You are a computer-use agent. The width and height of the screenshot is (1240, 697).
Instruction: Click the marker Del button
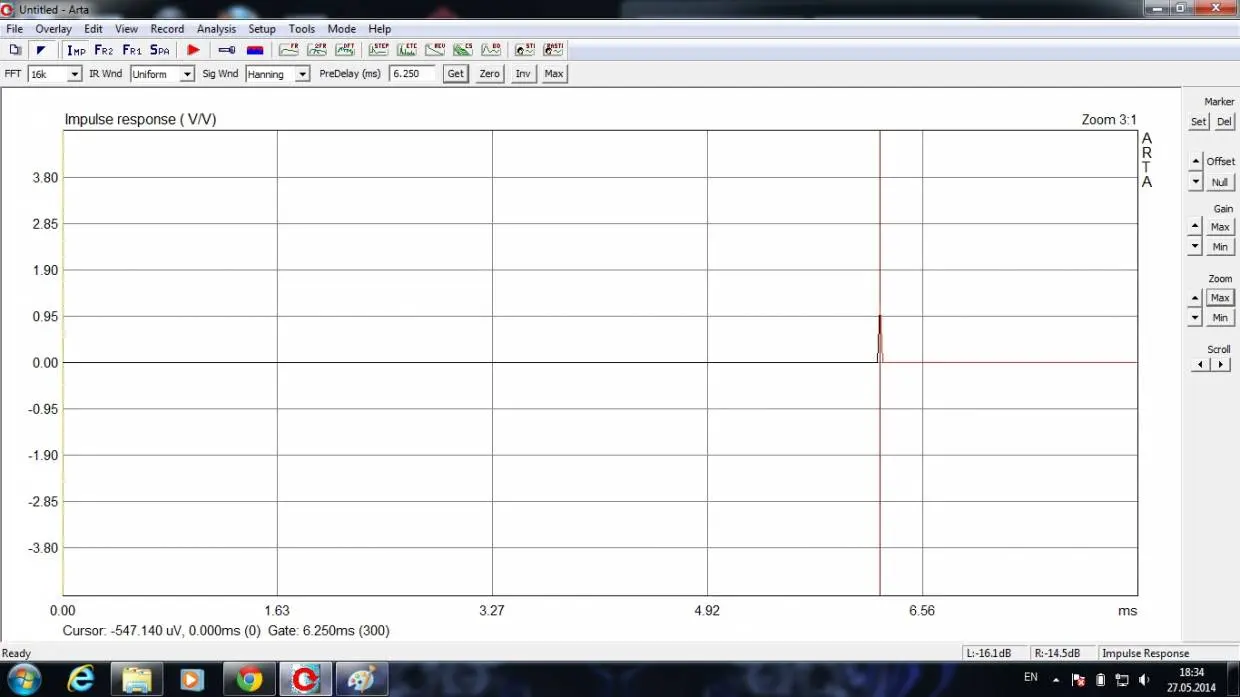pos(1224,122)
